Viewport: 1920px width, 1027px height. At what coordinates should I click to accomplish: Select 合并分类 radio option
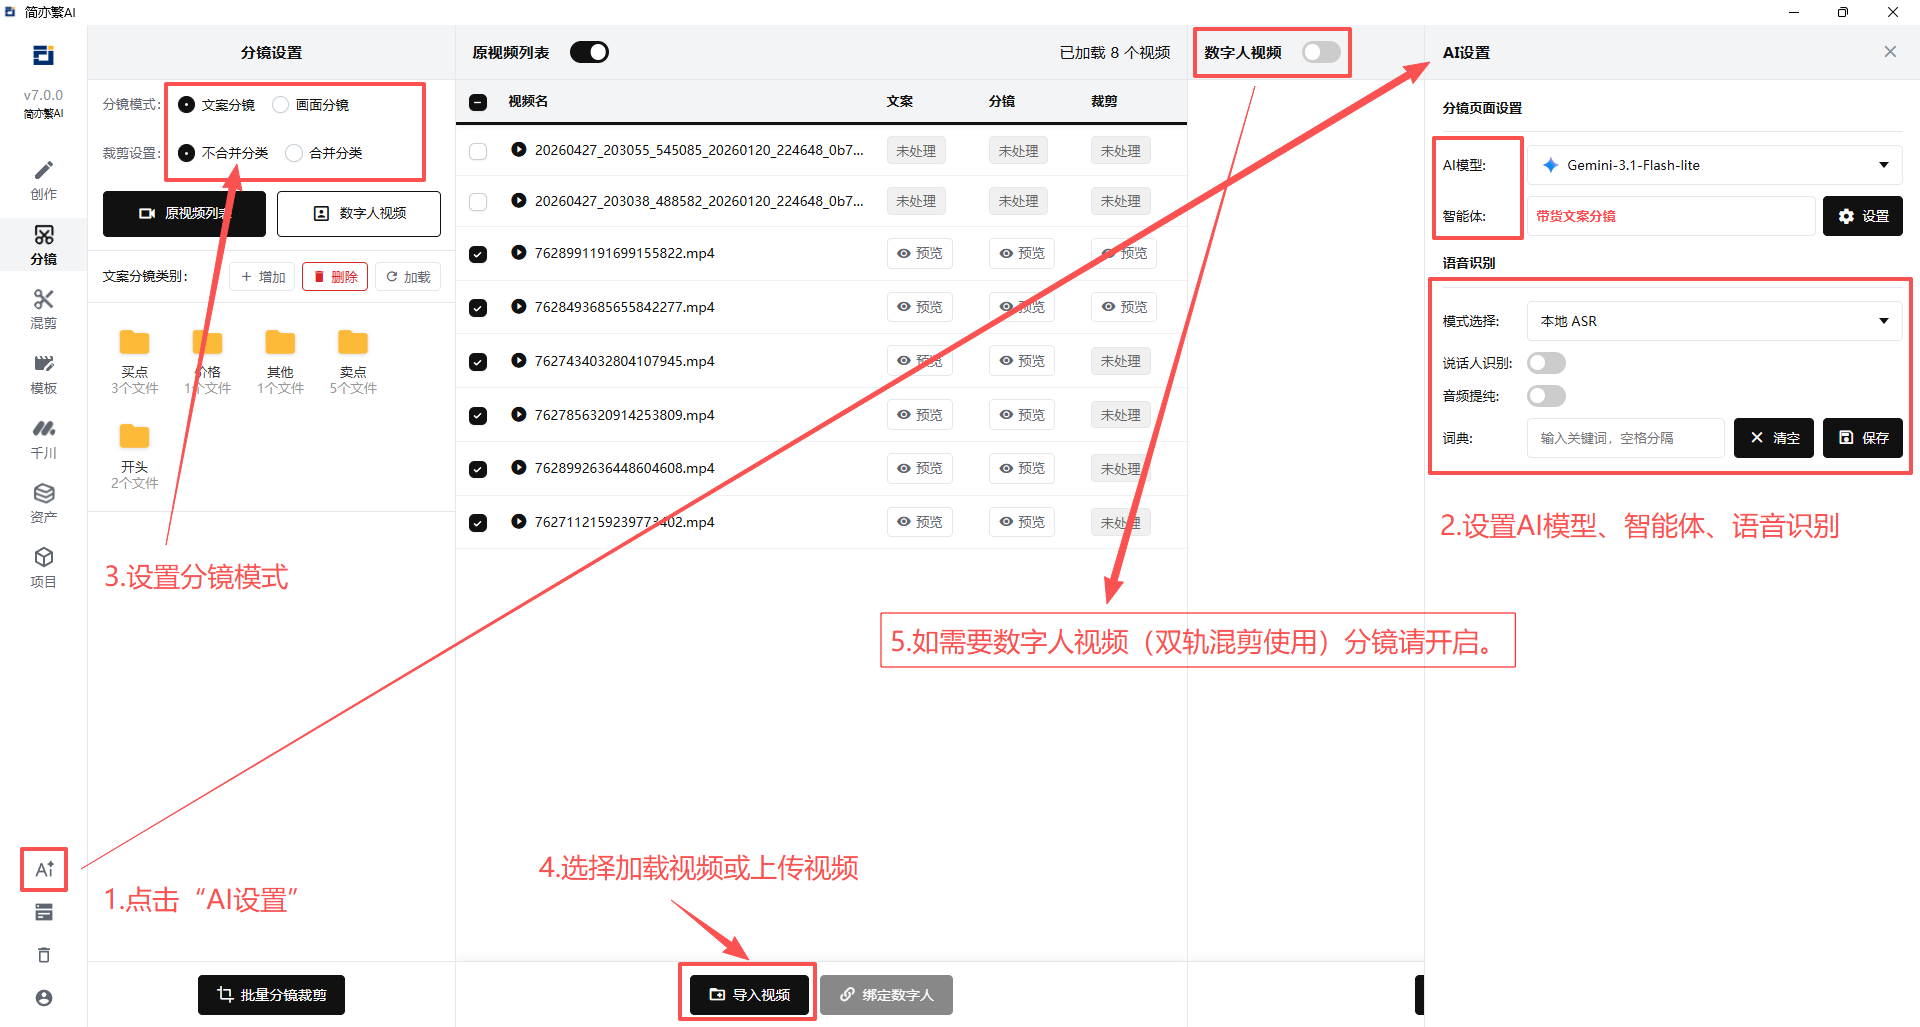(294, 153)
